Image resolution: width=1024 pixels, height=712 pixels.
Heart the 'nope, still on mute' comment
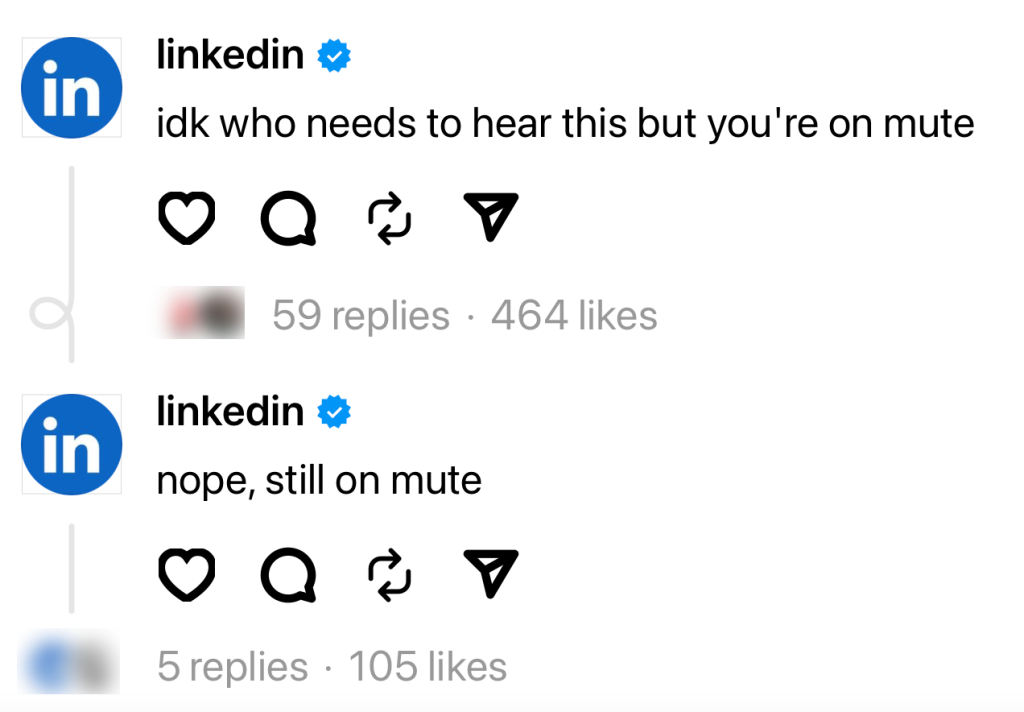click(186, 572)
